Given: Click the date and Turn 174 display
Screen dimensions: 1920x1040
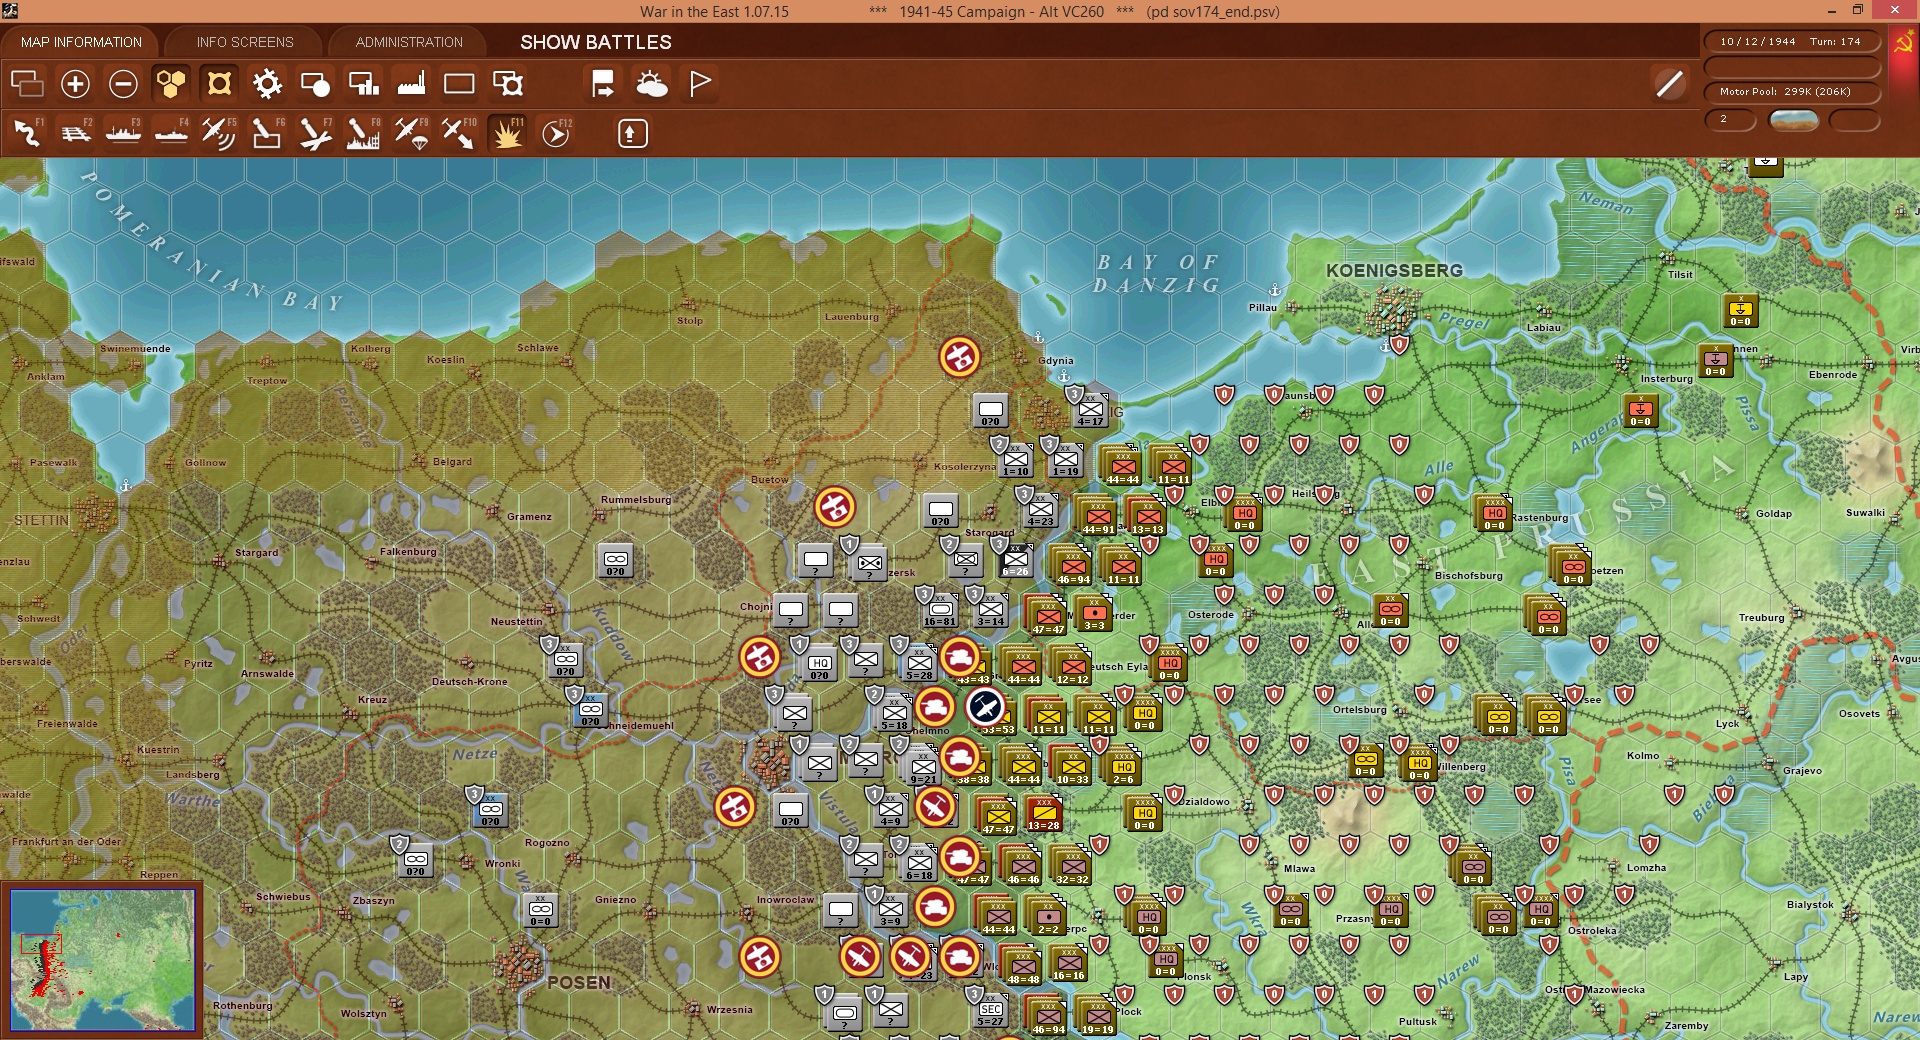Looking at the screenshot, I should [x=1791, y=42].
